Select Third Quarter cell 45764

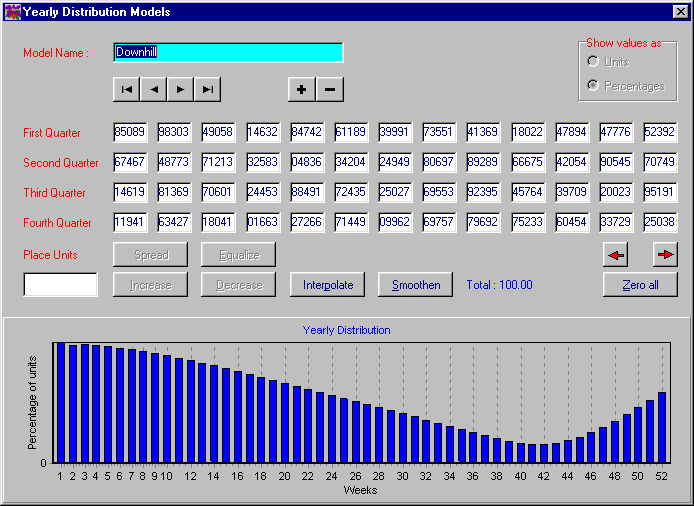(x=528, y=192)
